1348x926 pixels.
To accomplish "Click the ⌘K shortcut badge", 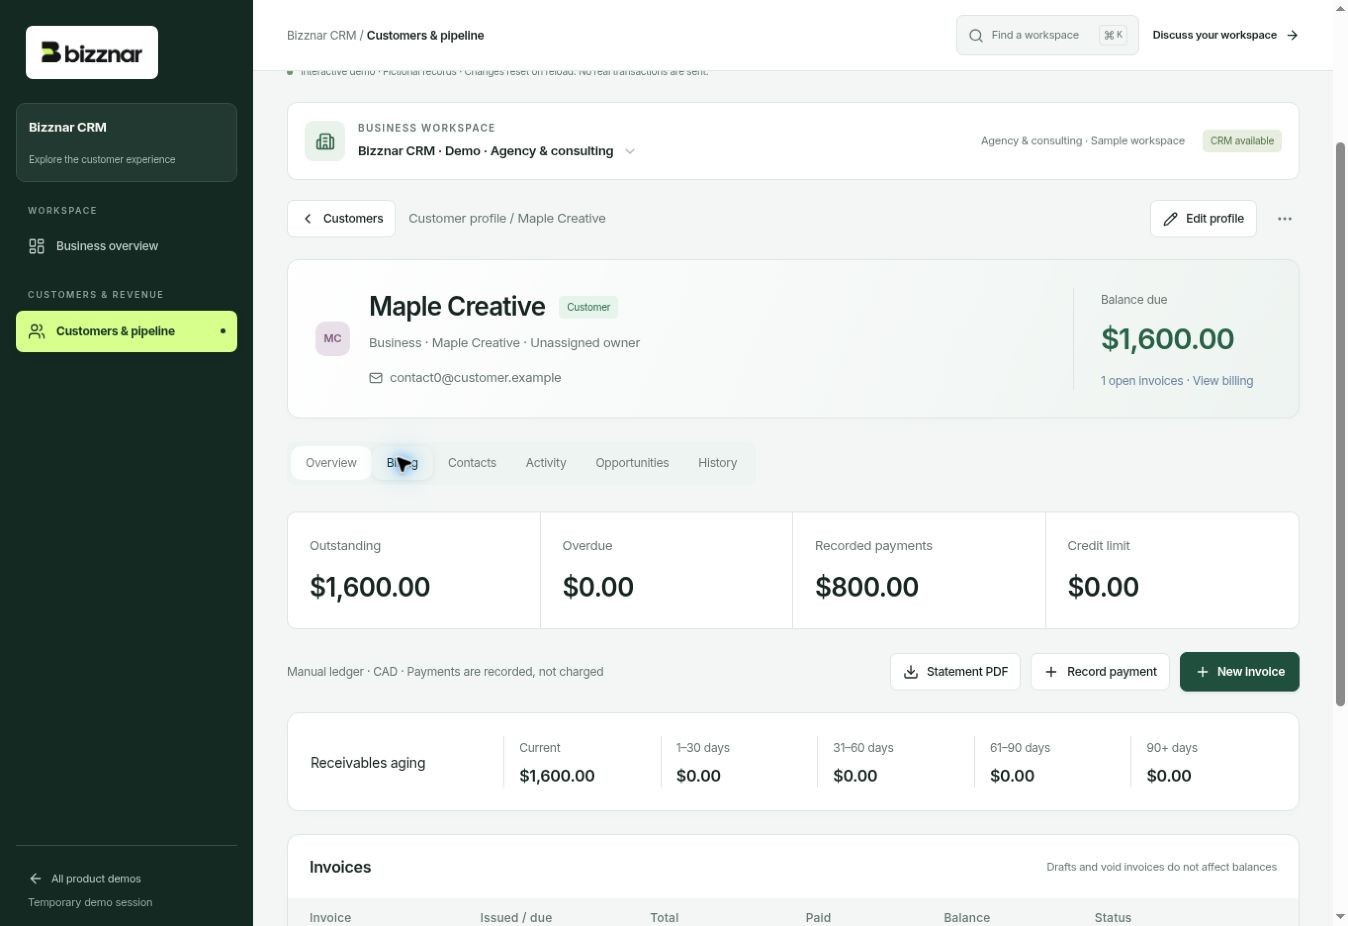I will click(1113, 35).
